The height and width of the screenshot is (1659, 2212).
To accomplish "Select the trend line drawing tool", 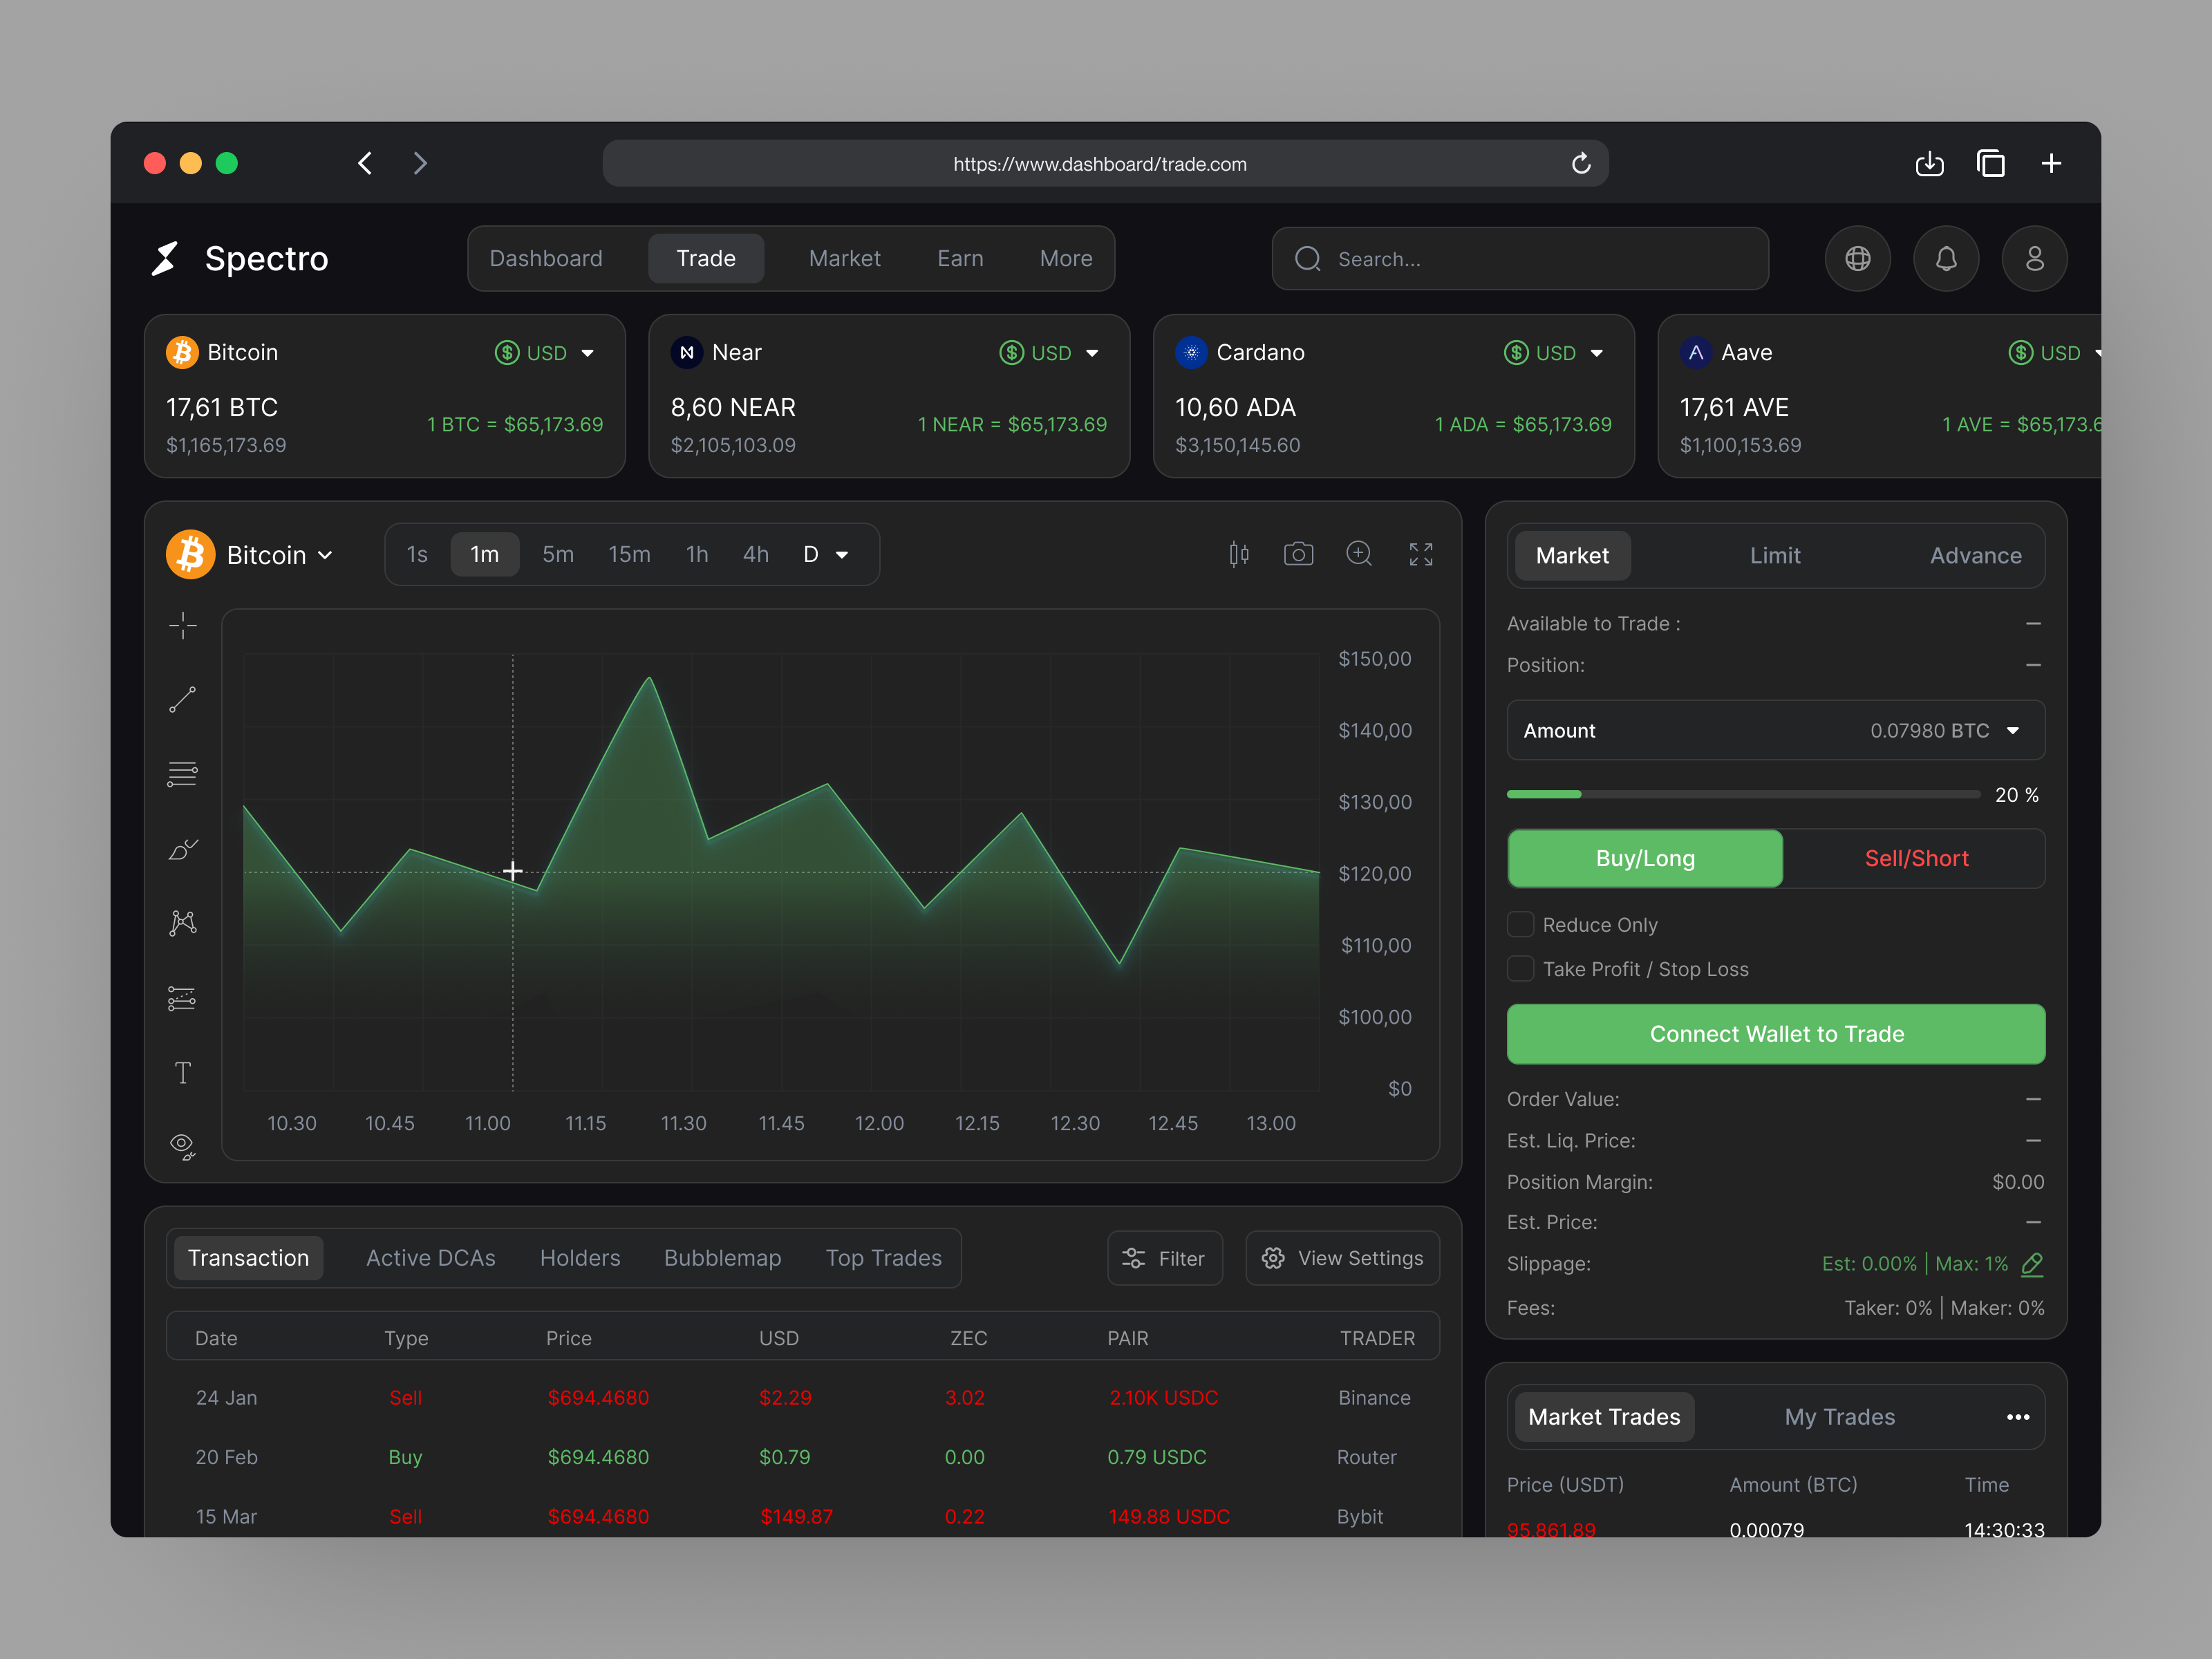I will pos(183,698).
